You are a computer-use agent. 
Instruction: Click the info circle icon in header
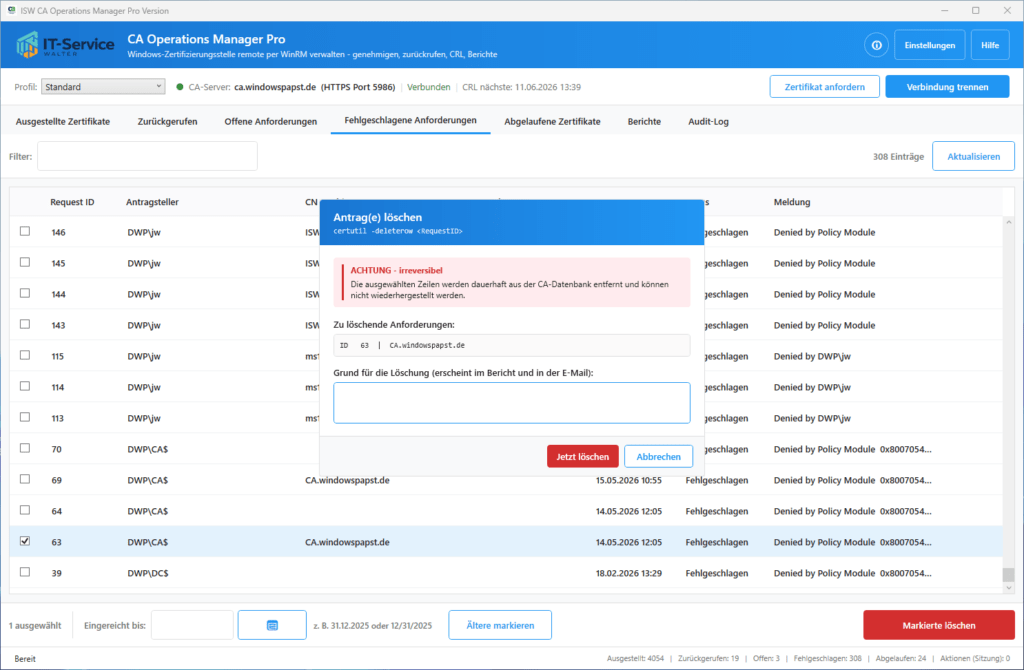(876, 45)
